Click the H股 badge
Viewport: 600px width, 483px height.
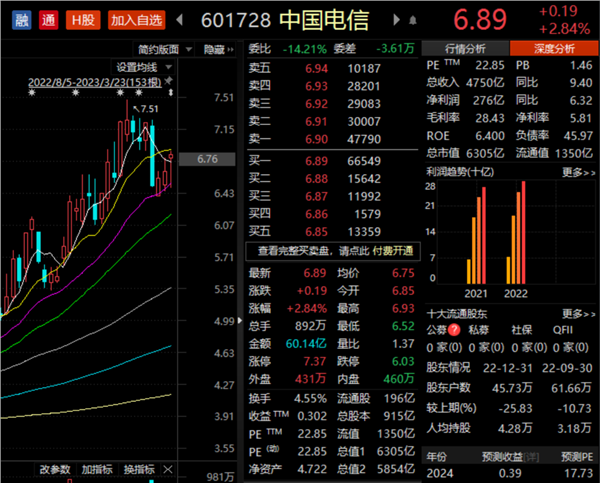[80, 19]
